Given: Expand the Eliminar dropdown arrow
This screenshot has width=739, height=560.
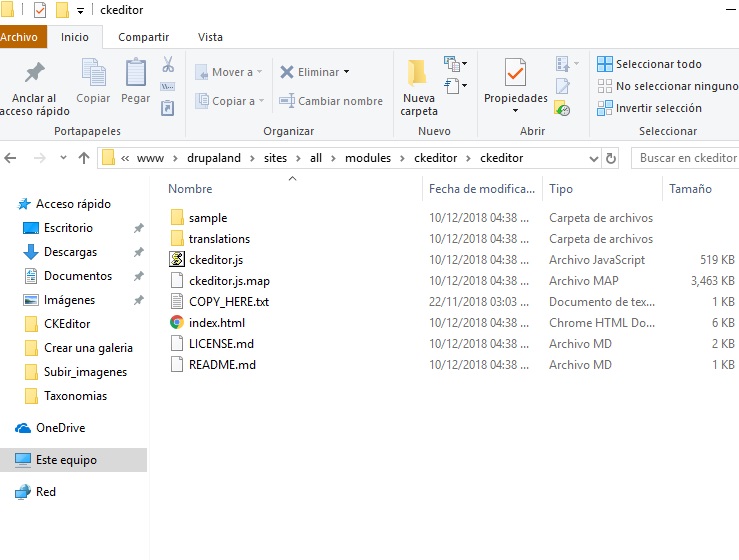Looking at the screenshot, I should [x=346, y=72].
